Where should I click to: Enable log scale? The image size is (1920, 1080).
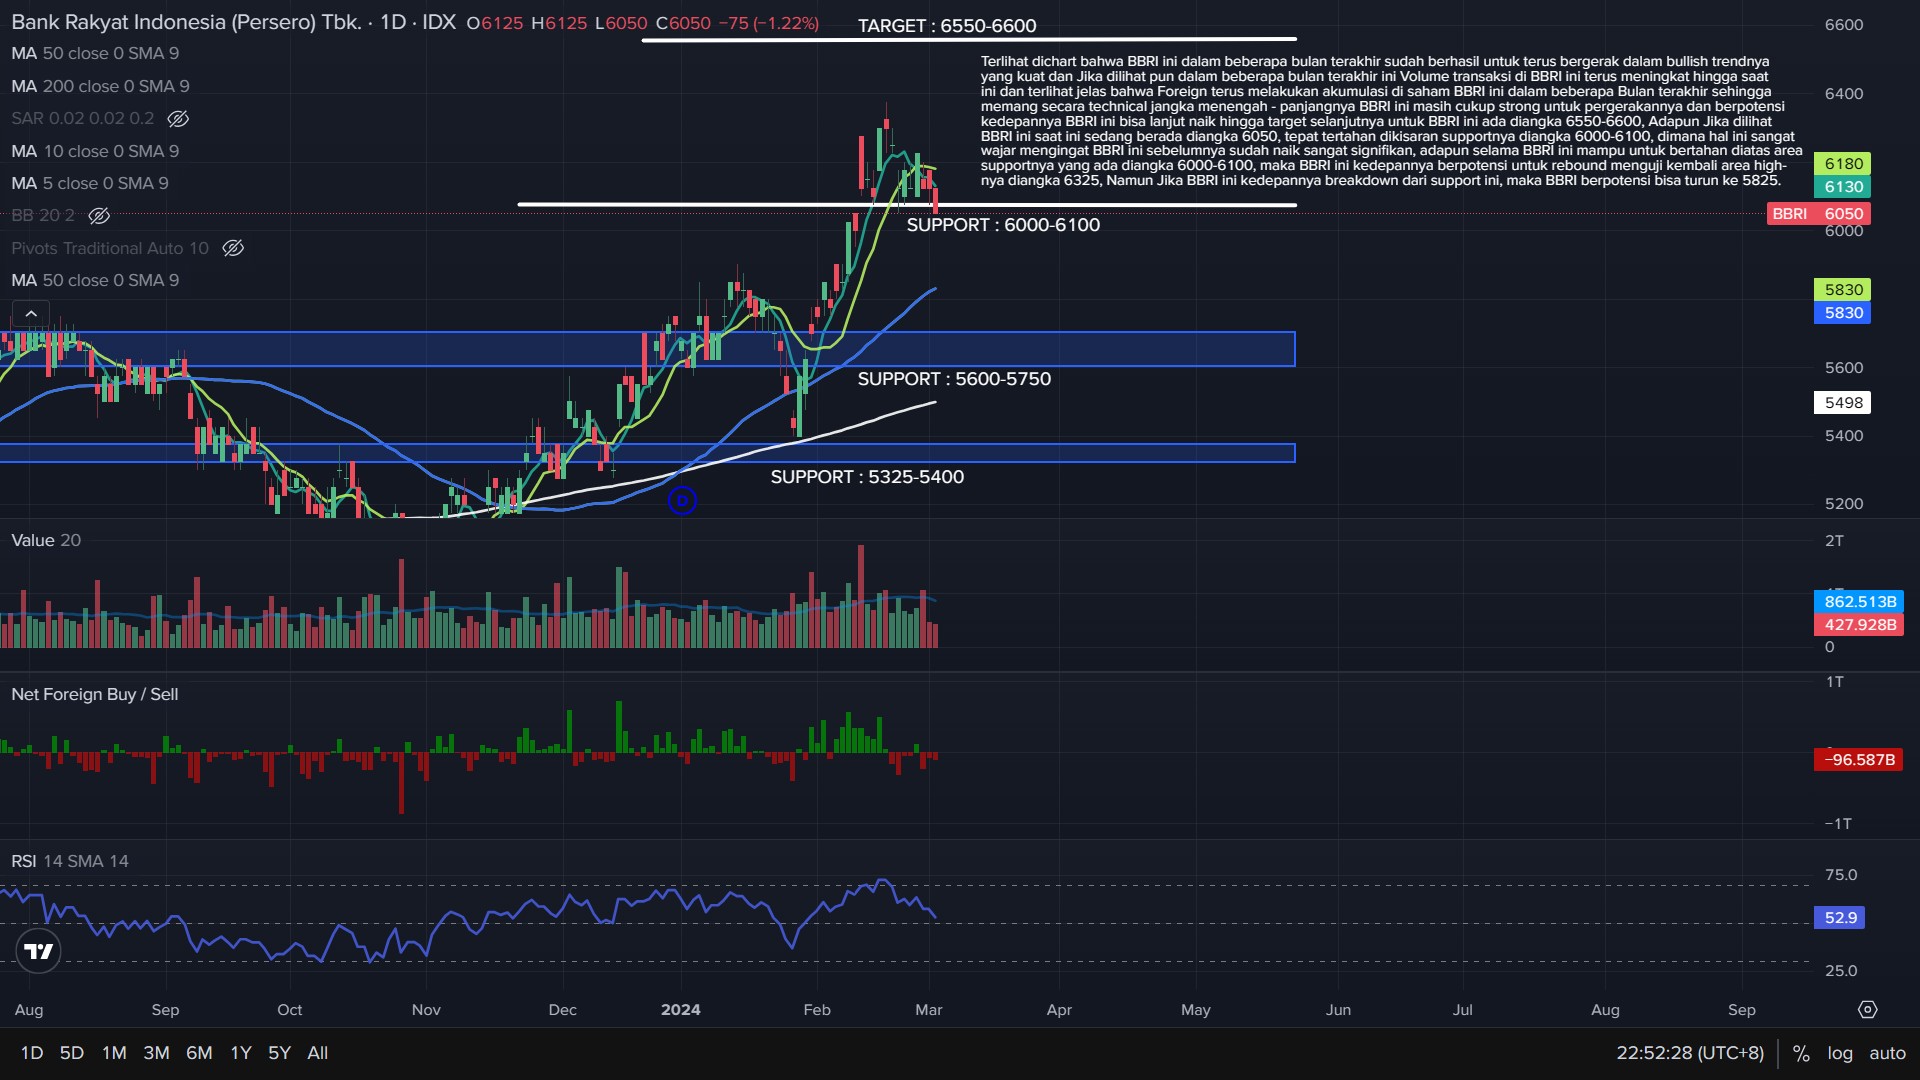click(1840, 1053)
